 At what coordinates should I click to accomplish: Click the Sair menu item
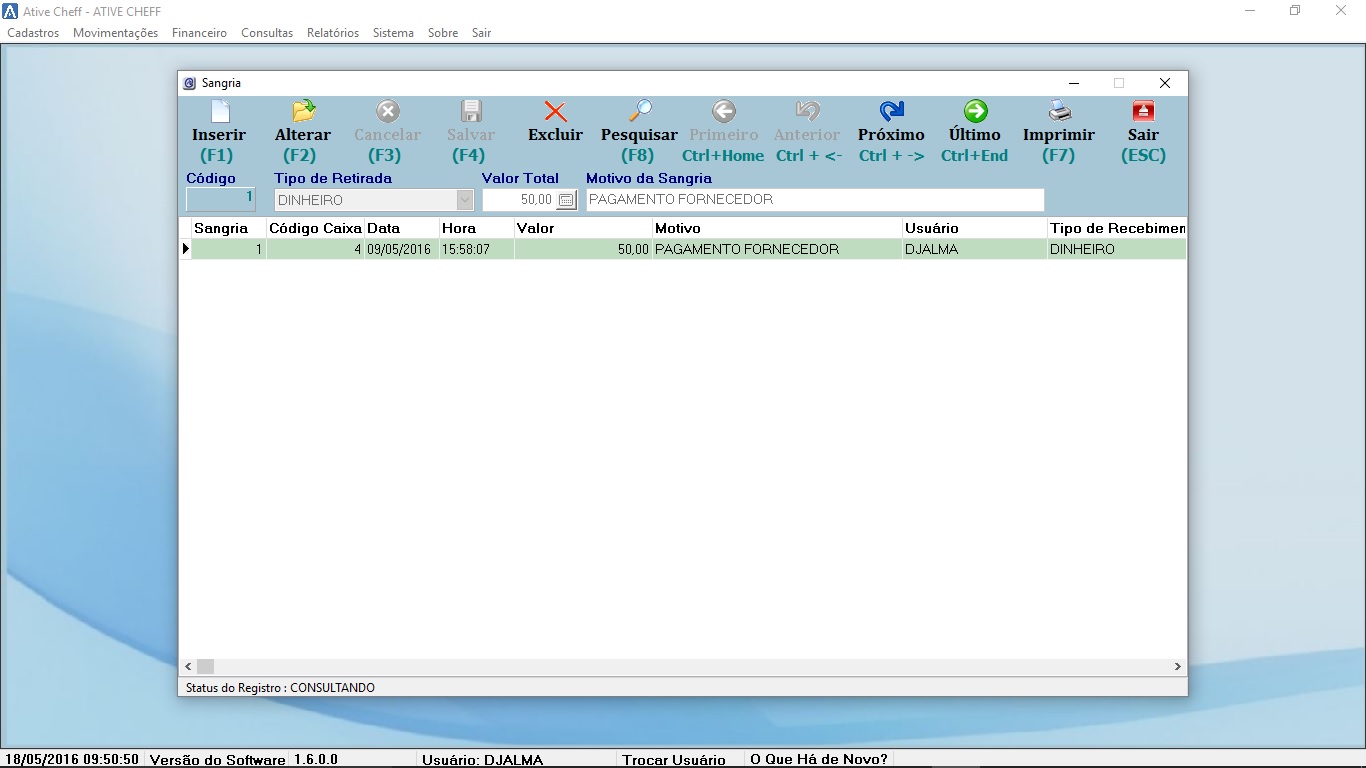482,33
